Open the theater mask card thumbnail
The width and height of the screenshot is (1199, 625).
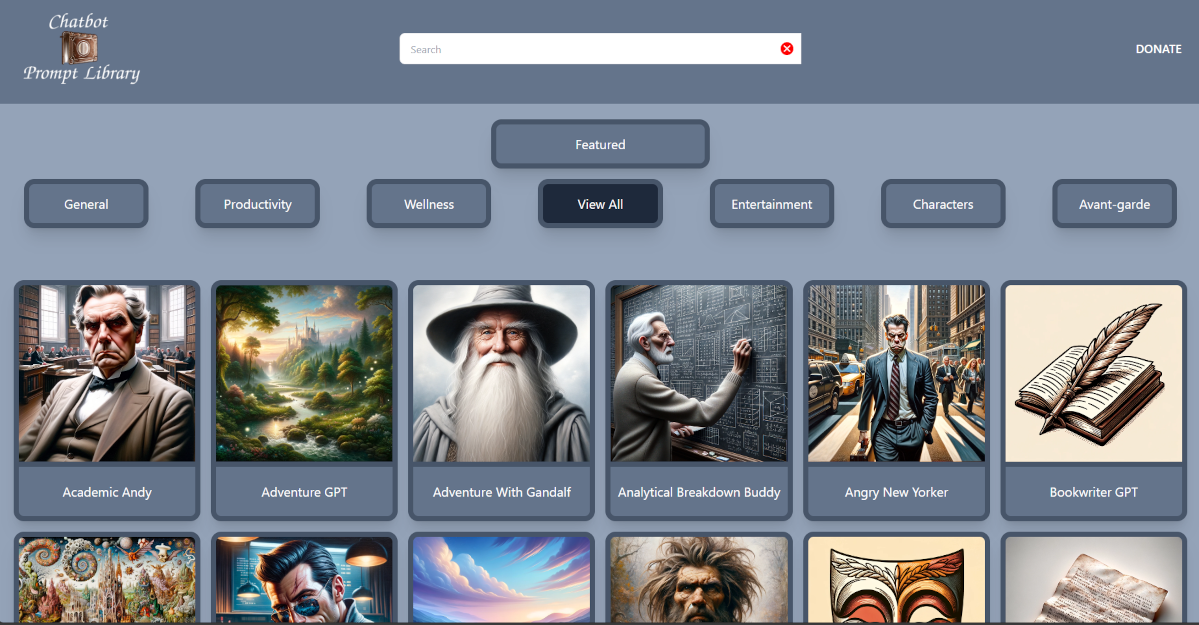[896, 579]
